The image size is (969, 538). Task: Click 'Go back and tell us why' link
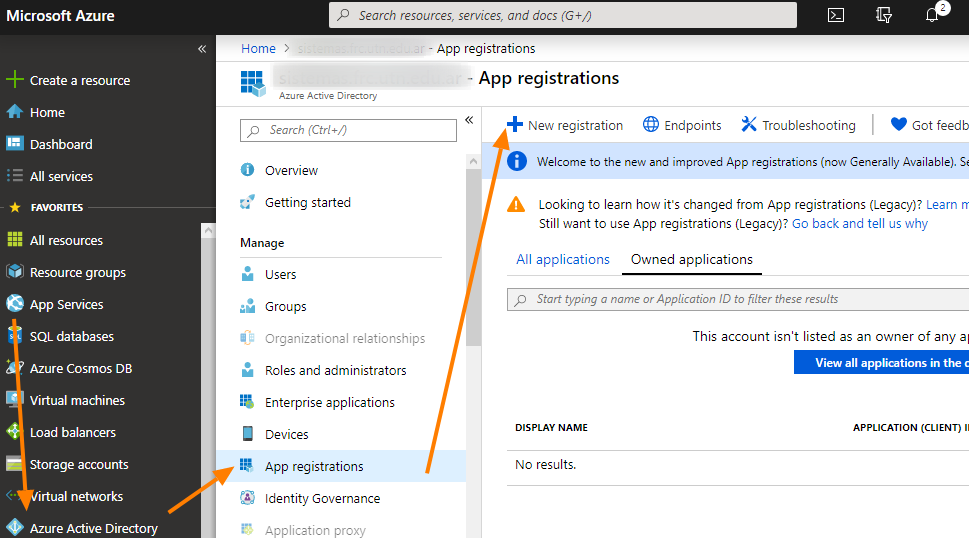point(860,224)
